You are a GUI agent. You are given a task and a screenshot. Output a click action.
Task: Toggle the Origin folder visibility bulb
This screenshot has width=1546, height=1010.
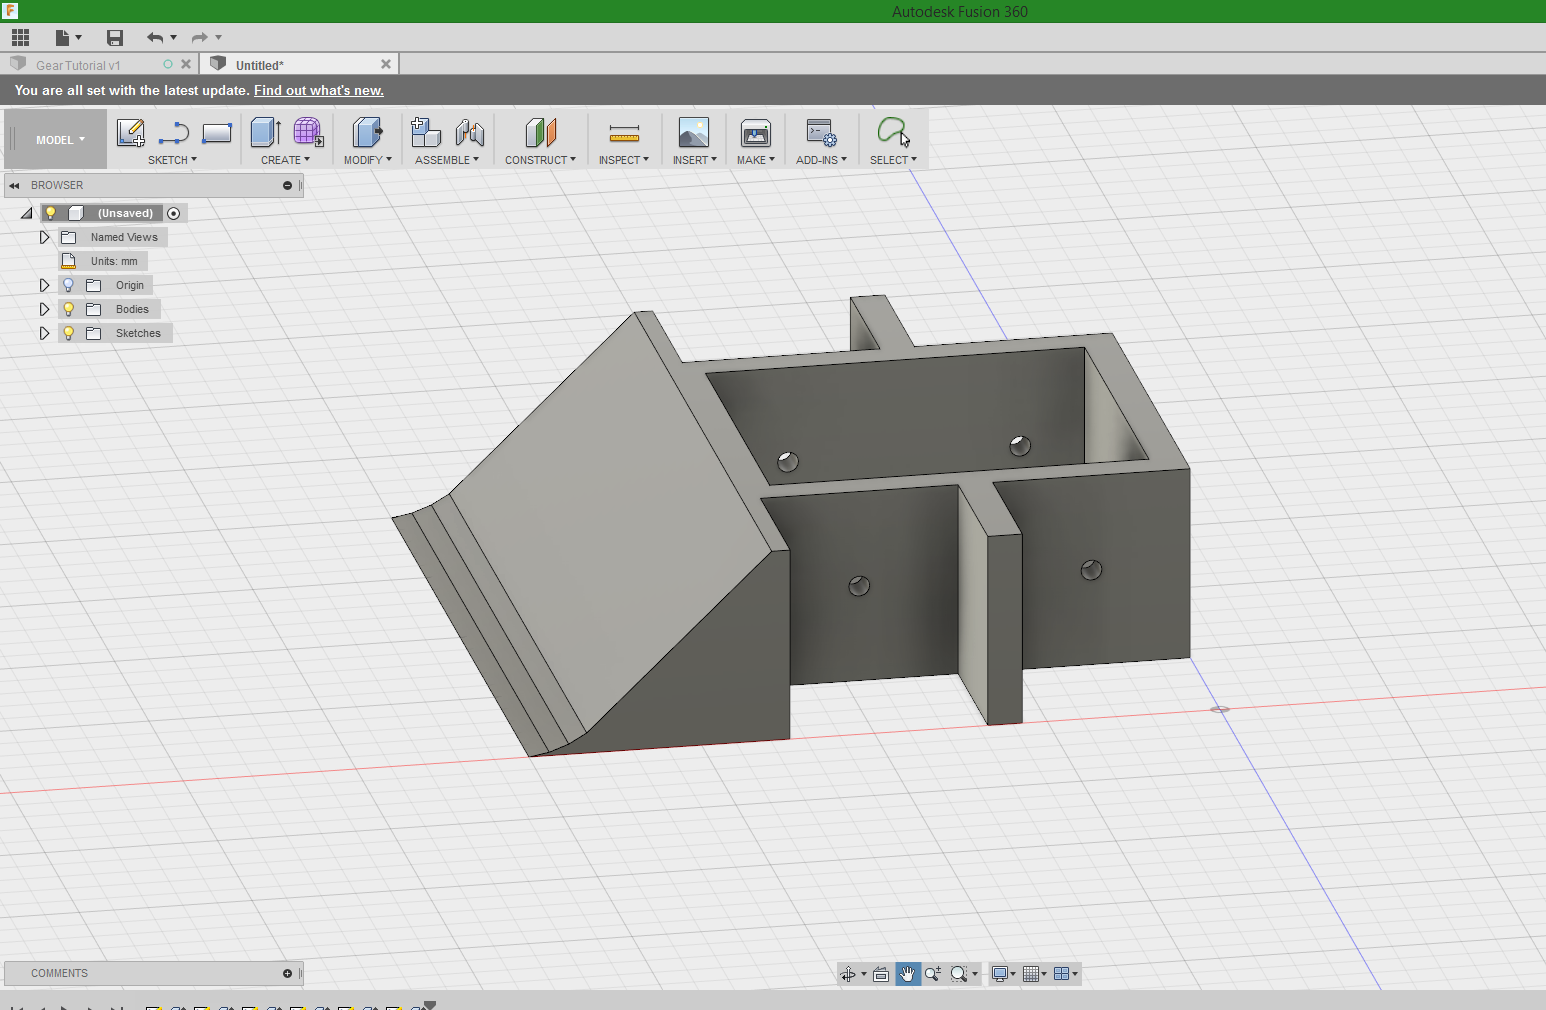coord(68,285)
